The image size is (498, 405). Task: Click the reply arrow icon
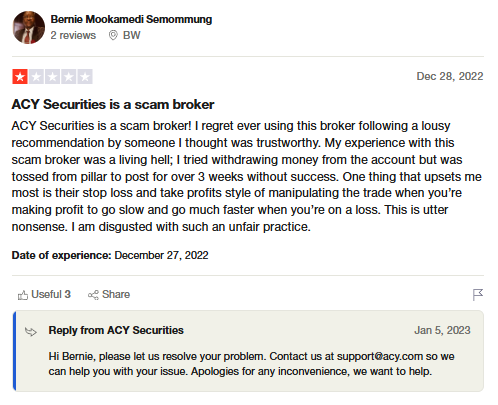tap(31, 331)
